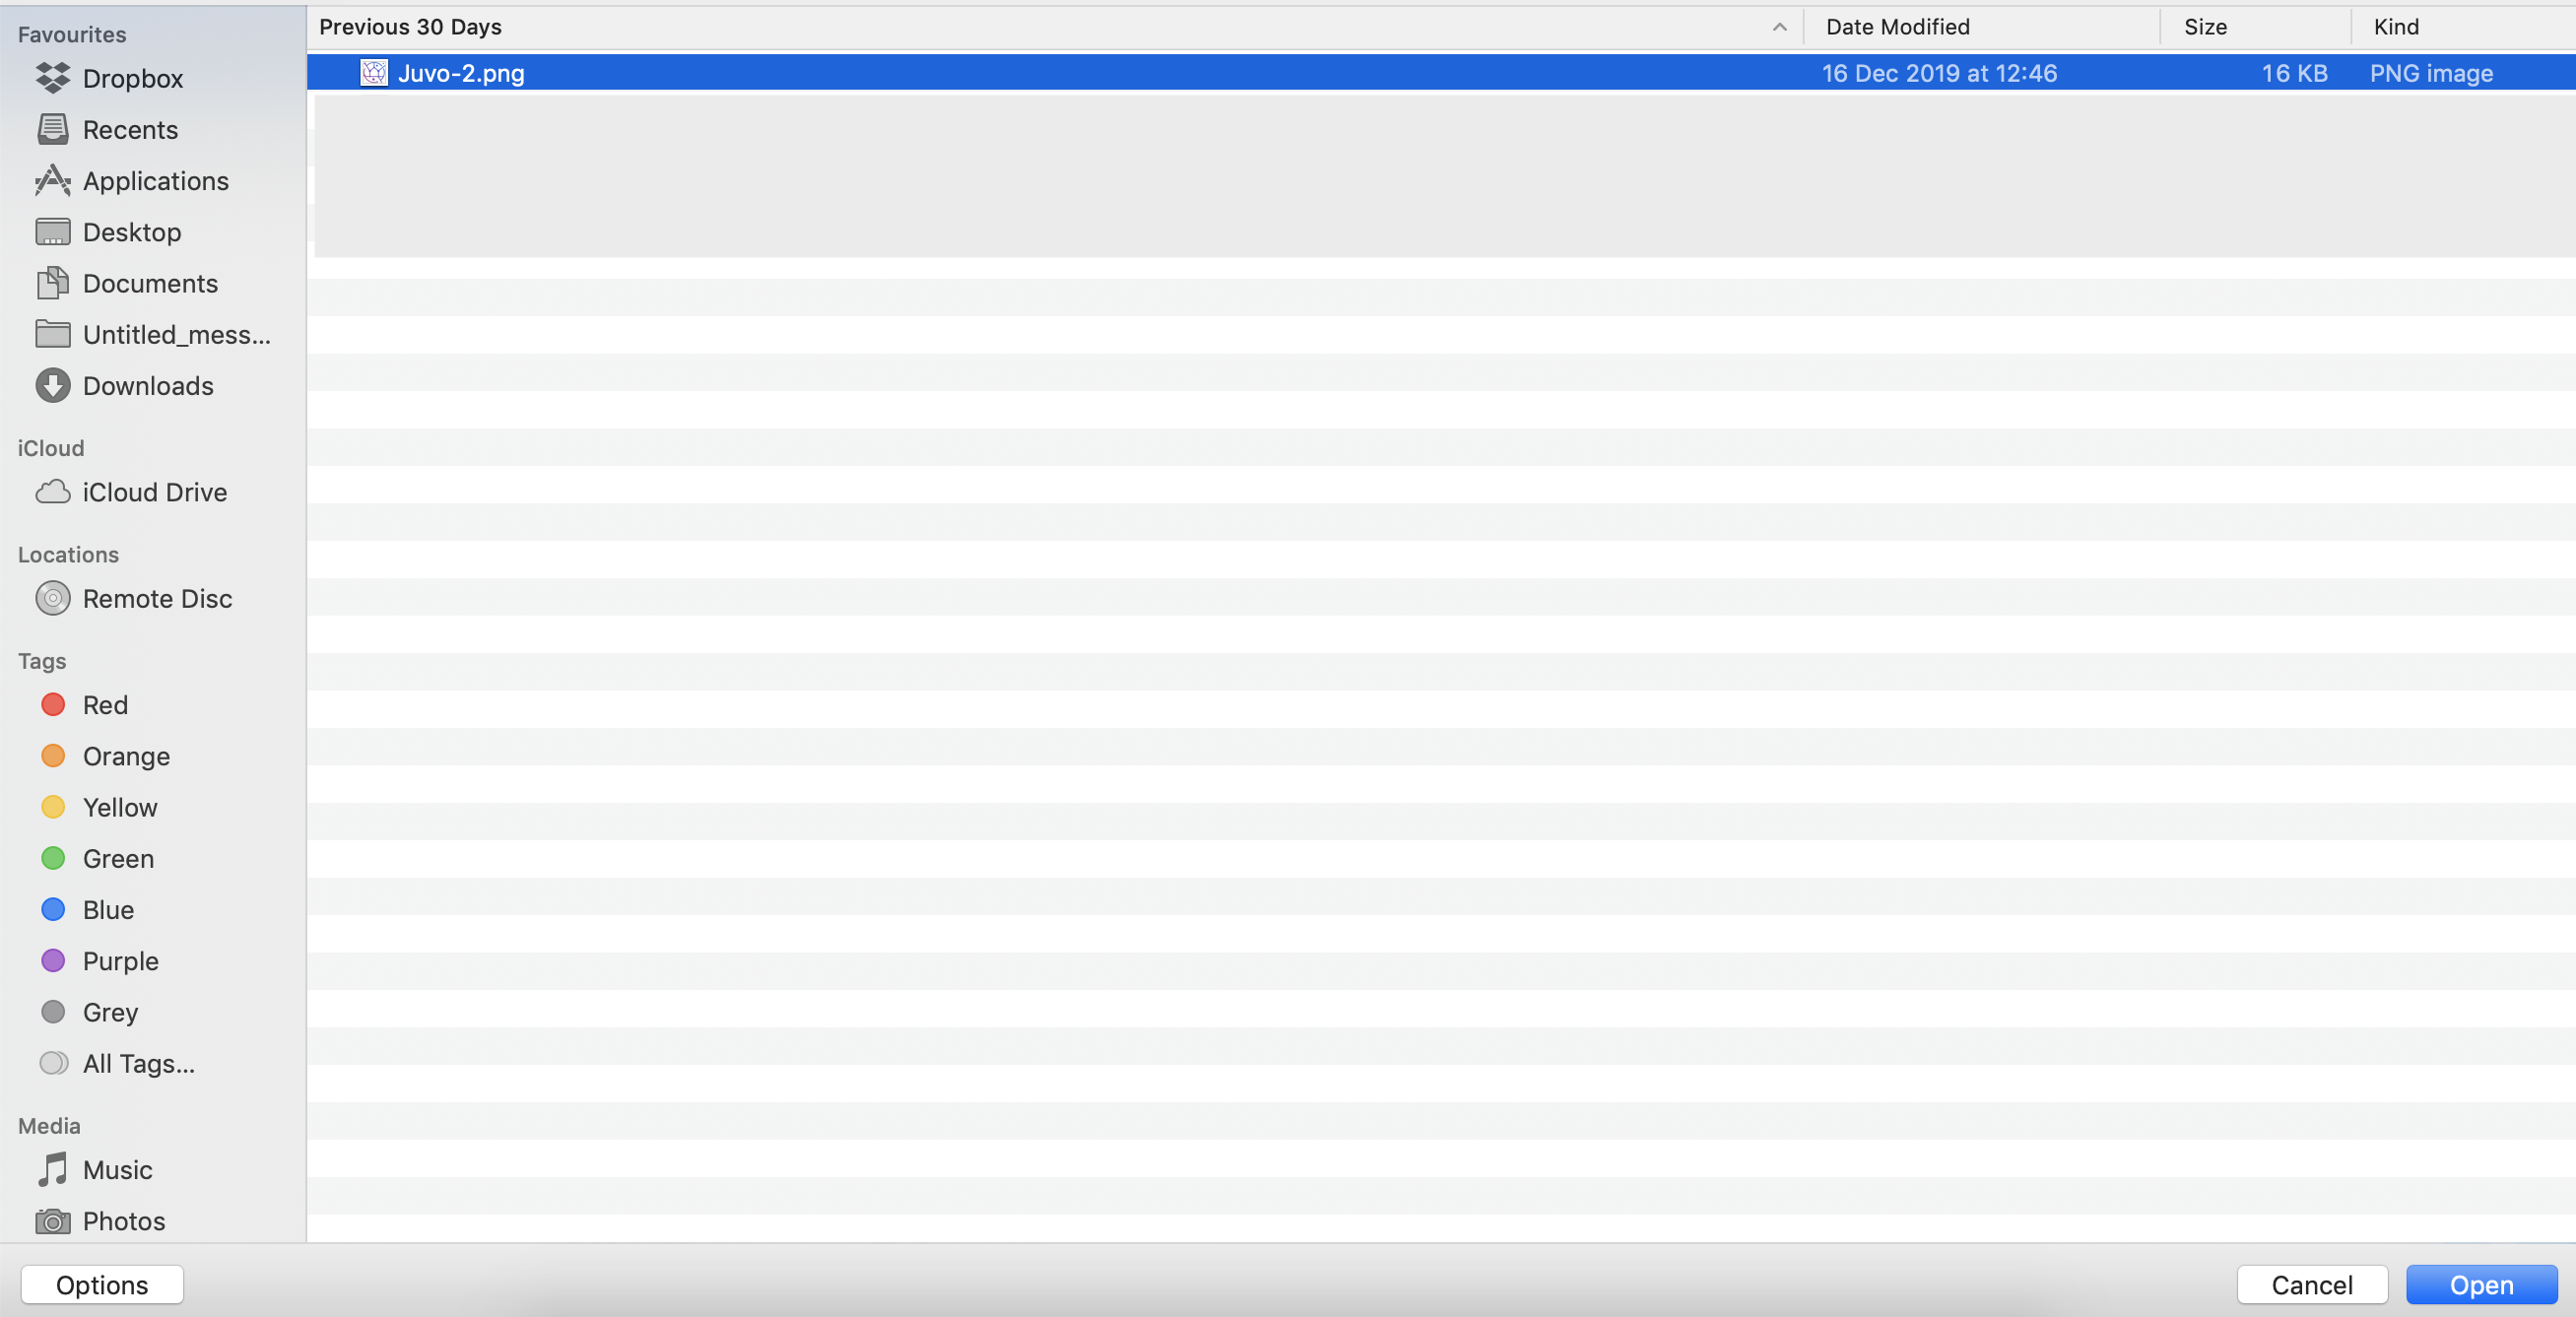Open the Music media library

118,1169
